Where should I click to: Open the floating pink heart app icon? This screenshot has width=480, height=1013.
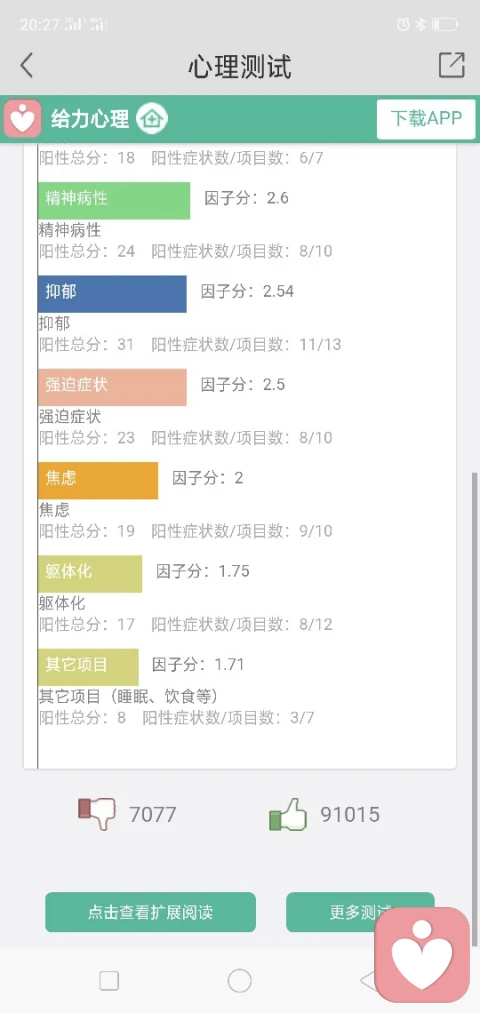point(422,955)
